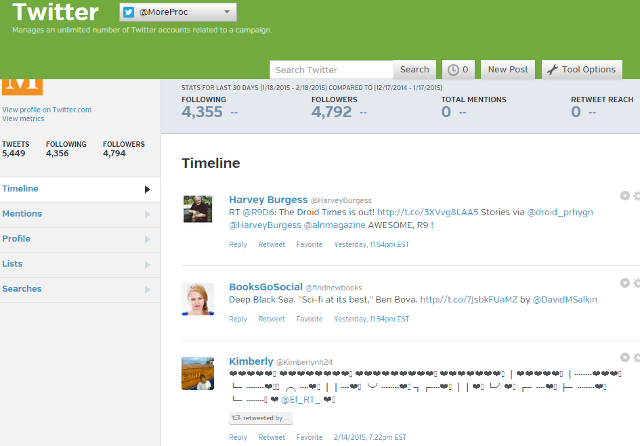Viewport: 640px width, 446px height.
Task: Click the arrow beside Searches
Action: click(147, 289)
